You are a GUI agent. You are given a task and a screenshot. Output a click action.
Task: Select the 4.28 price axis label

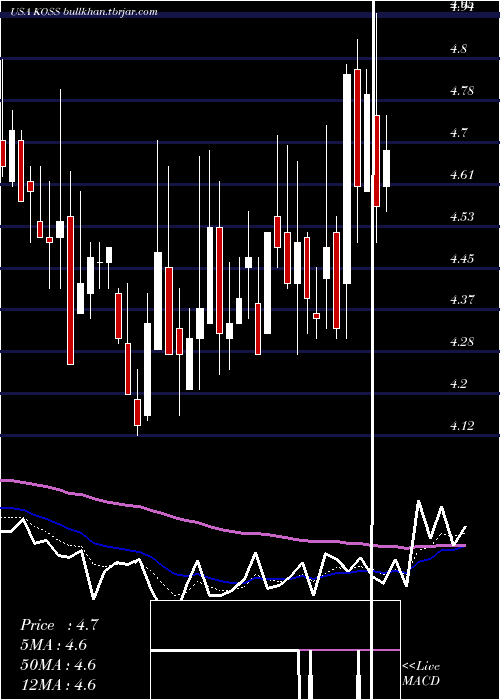tap(462, 342)
